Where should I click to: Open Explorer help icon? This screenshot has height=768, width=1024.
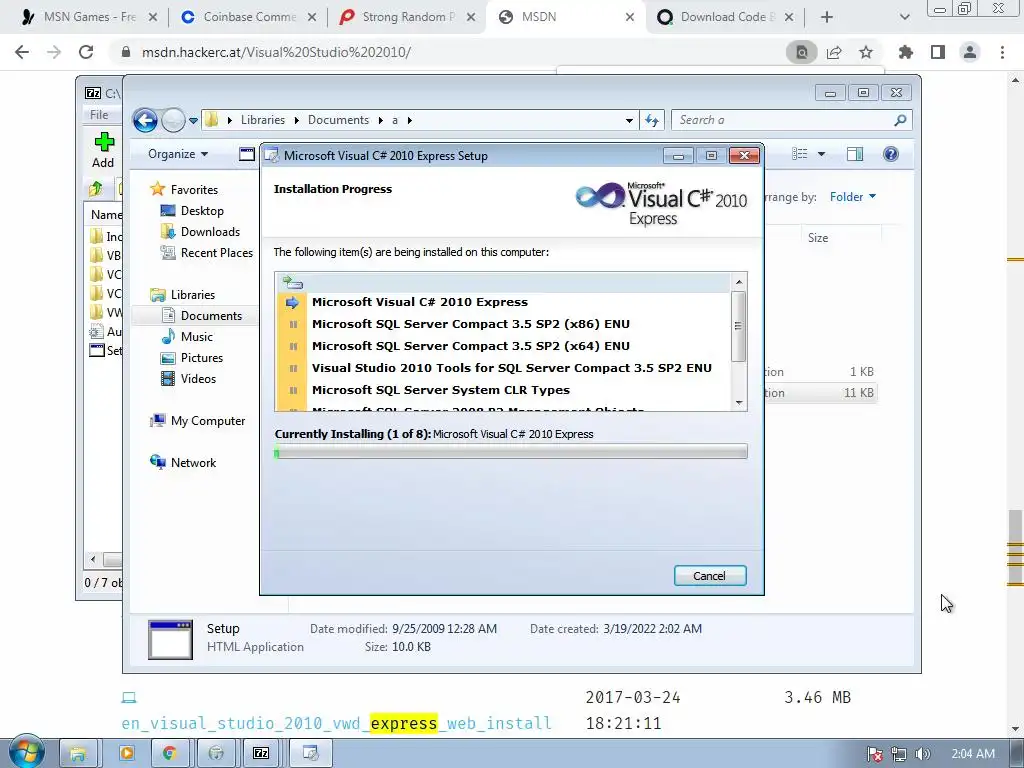tap(891, 154)
